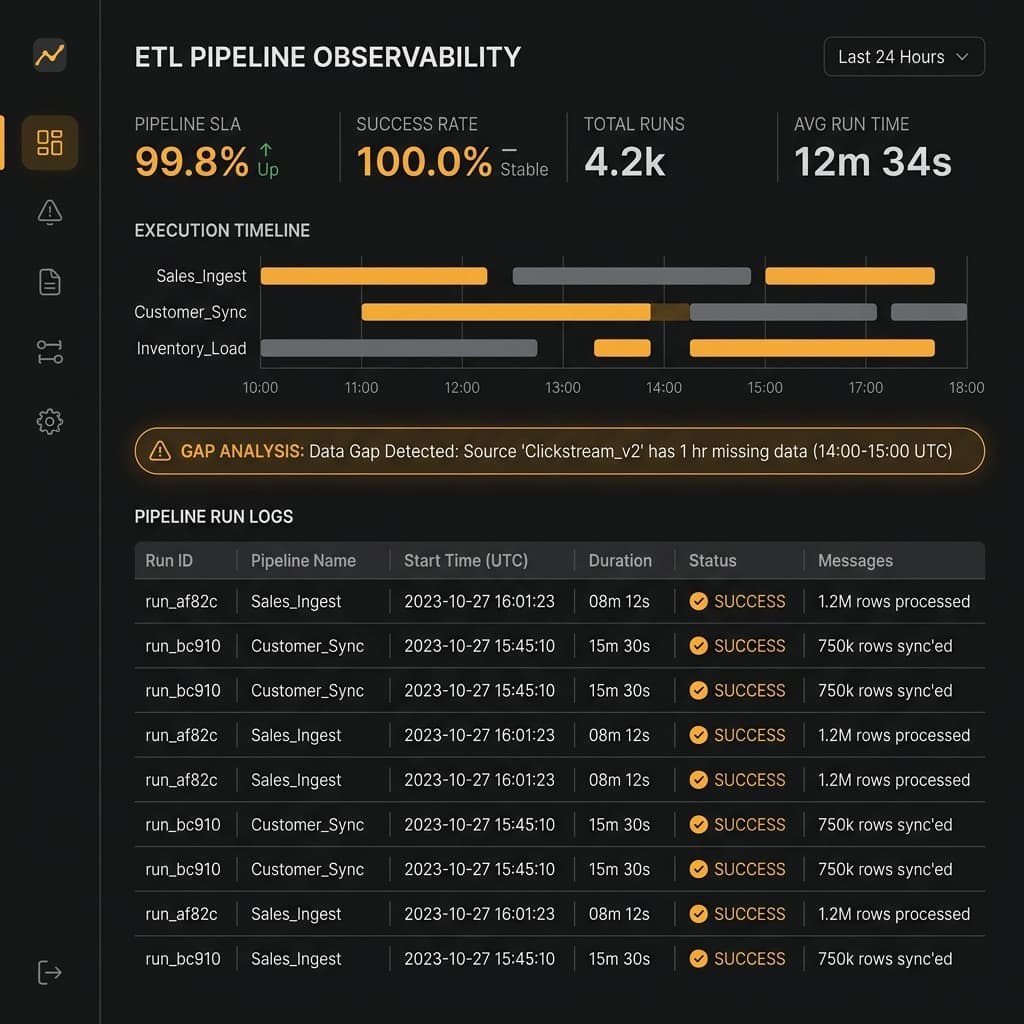Sort by Start Time (UTC) column header
This screenshot has width=1024, height=1024.
coord(466,560)
